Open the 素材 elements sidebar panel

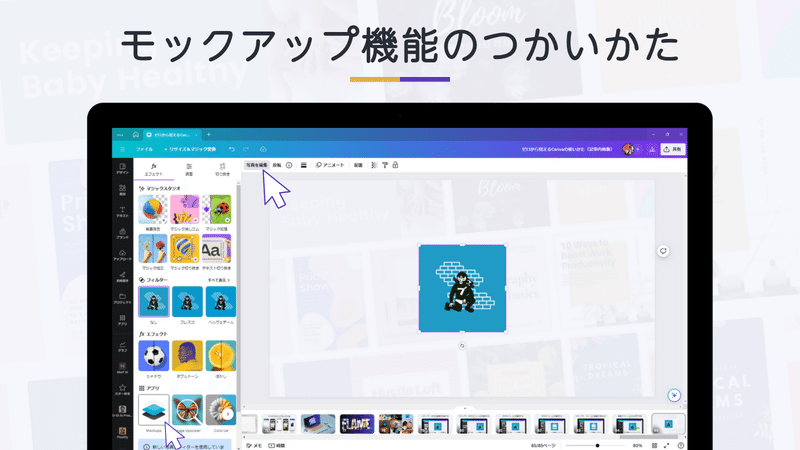click(122, 190)
